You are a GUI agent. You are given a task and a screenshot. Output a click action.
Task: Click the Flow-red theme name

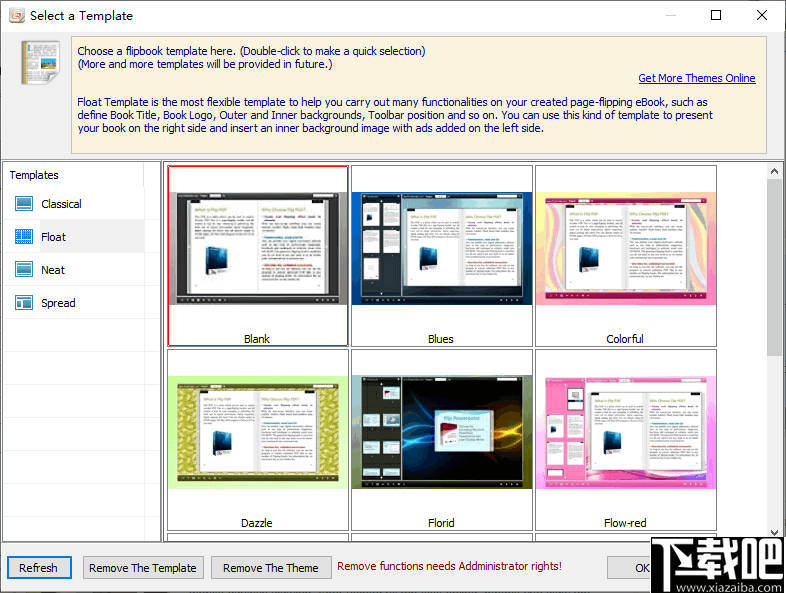pos(625,523)
